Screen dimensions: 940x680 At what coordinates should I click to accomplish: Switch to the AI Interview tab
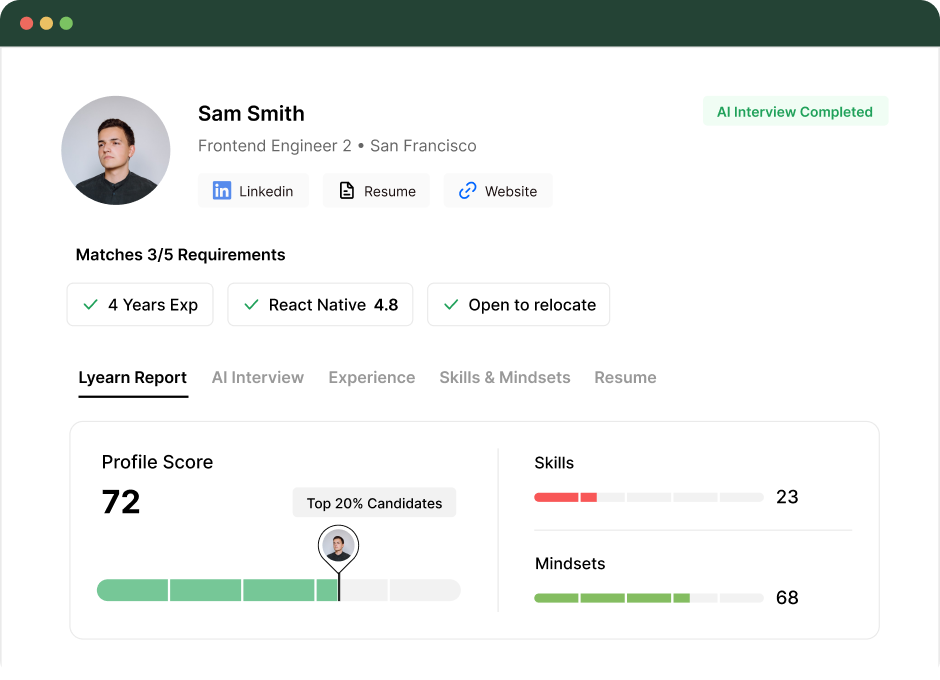click(x=258, y=378)
